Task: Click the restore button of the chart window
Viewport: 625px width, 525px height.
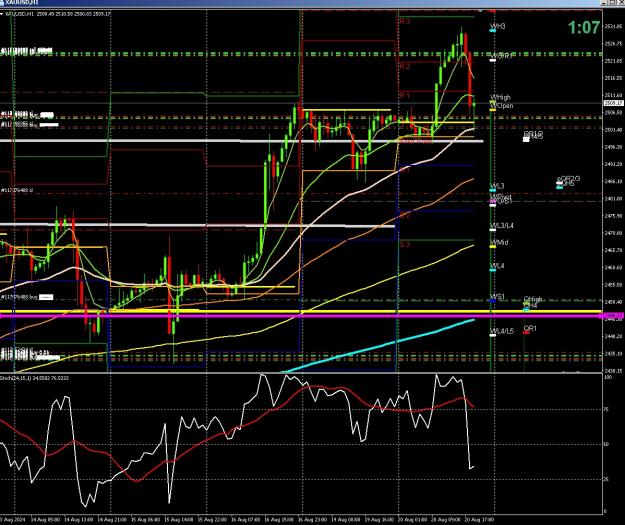Action: coord(612,2)
